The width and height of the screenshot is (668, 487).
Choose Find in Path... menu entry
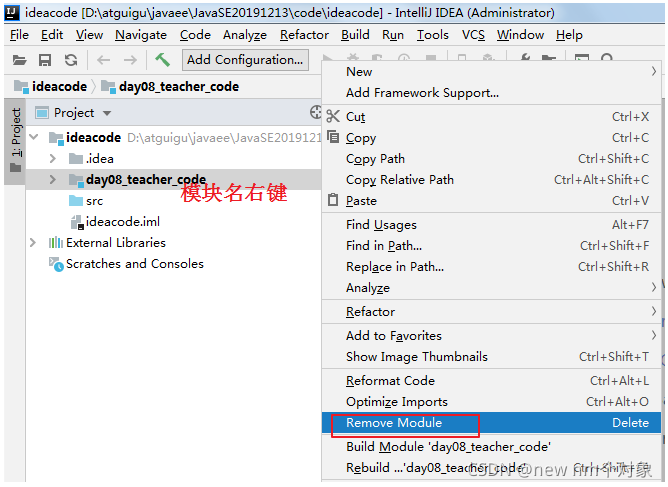[x=491, y=246]
